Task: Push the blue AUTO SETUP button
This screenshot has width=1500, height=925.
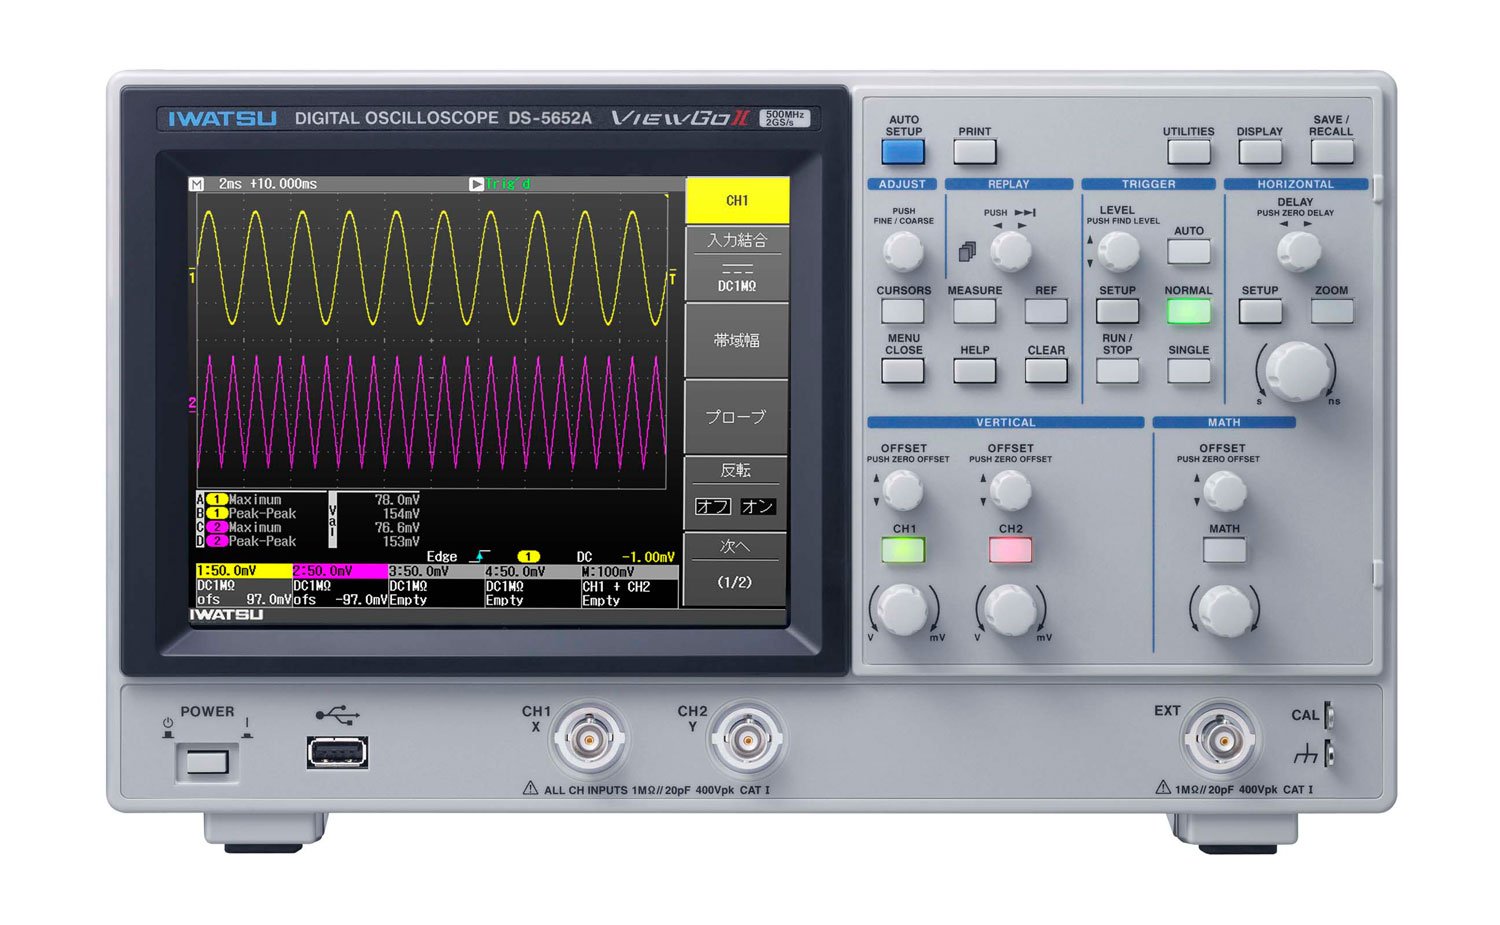Action: coord(903,151)
